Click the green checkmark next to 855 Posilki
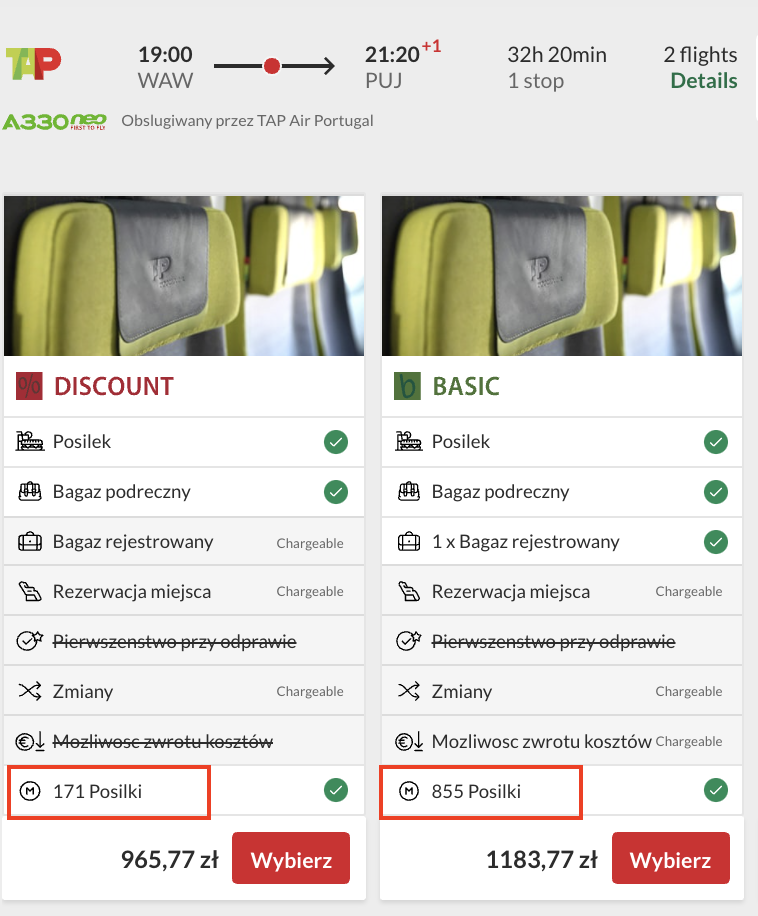This screenshot has width=758, height=916. [x=716, y=790]
